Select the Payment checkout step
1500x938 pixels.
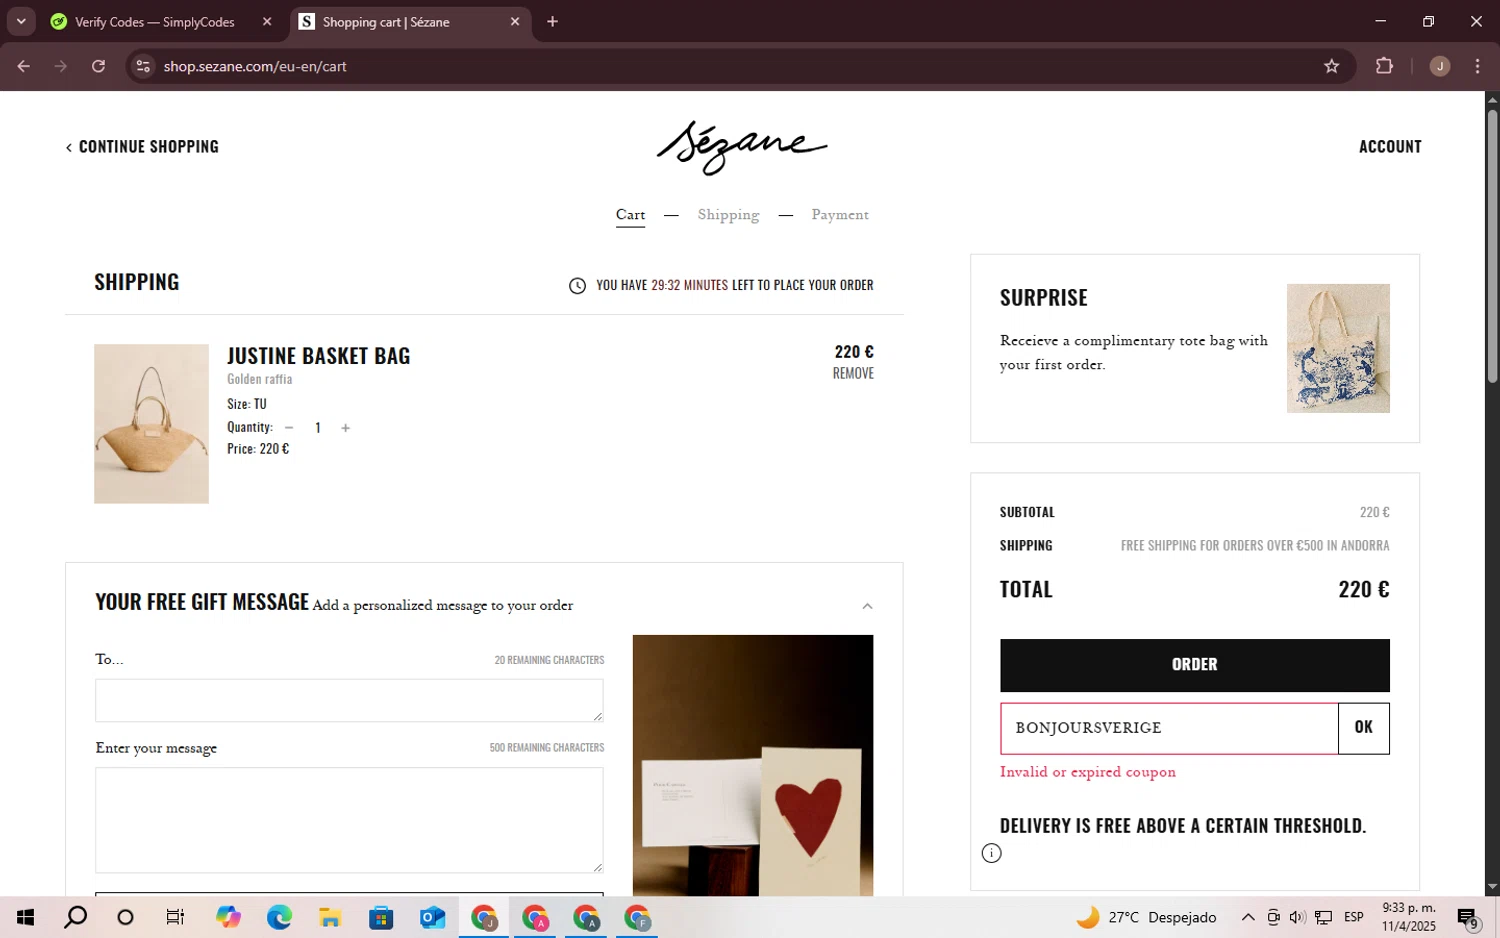(x=840, y=215)
